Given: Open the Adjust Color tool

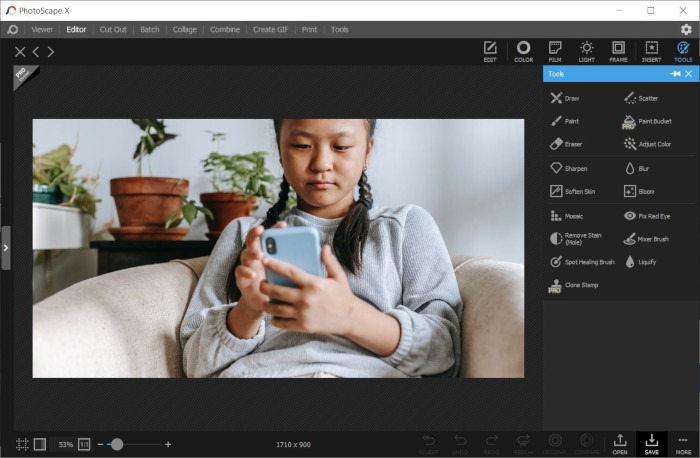Looking at the screenshot, I should point(647,144).
